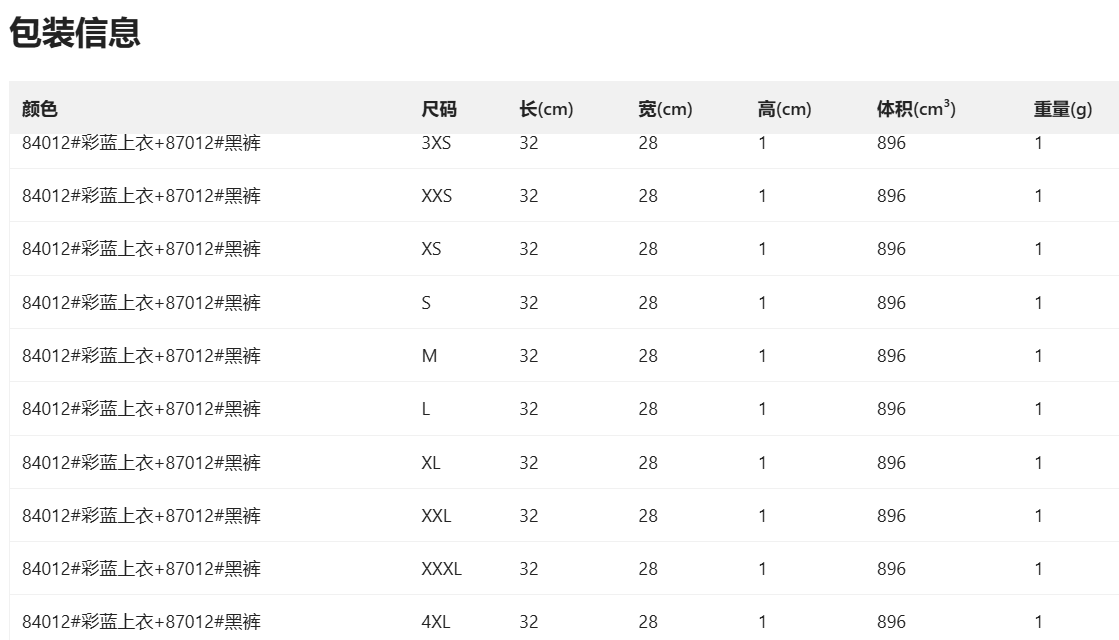This screenshot has height=640, width=1119.
Task: Click the 颜色 column header
Action: pyautogui.click(x=40, y=109)
